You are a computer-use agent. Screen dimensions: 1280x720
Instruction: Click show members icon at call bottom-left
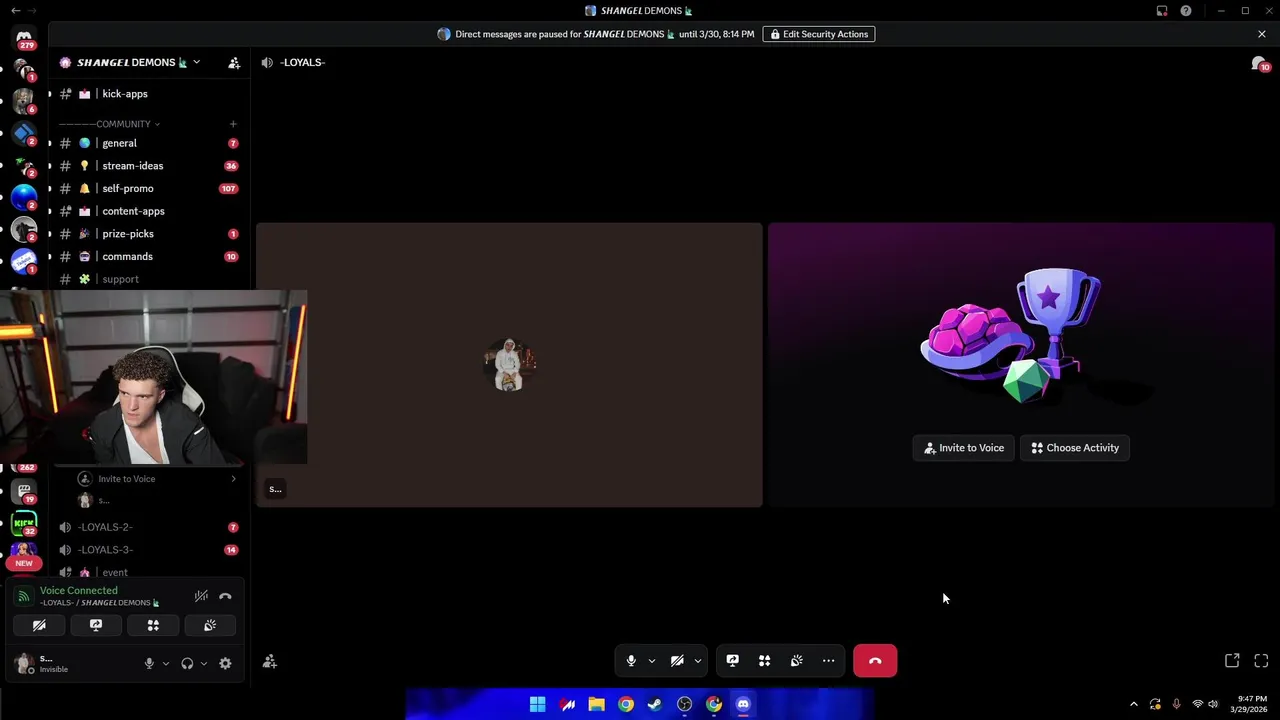coord(270,662)
